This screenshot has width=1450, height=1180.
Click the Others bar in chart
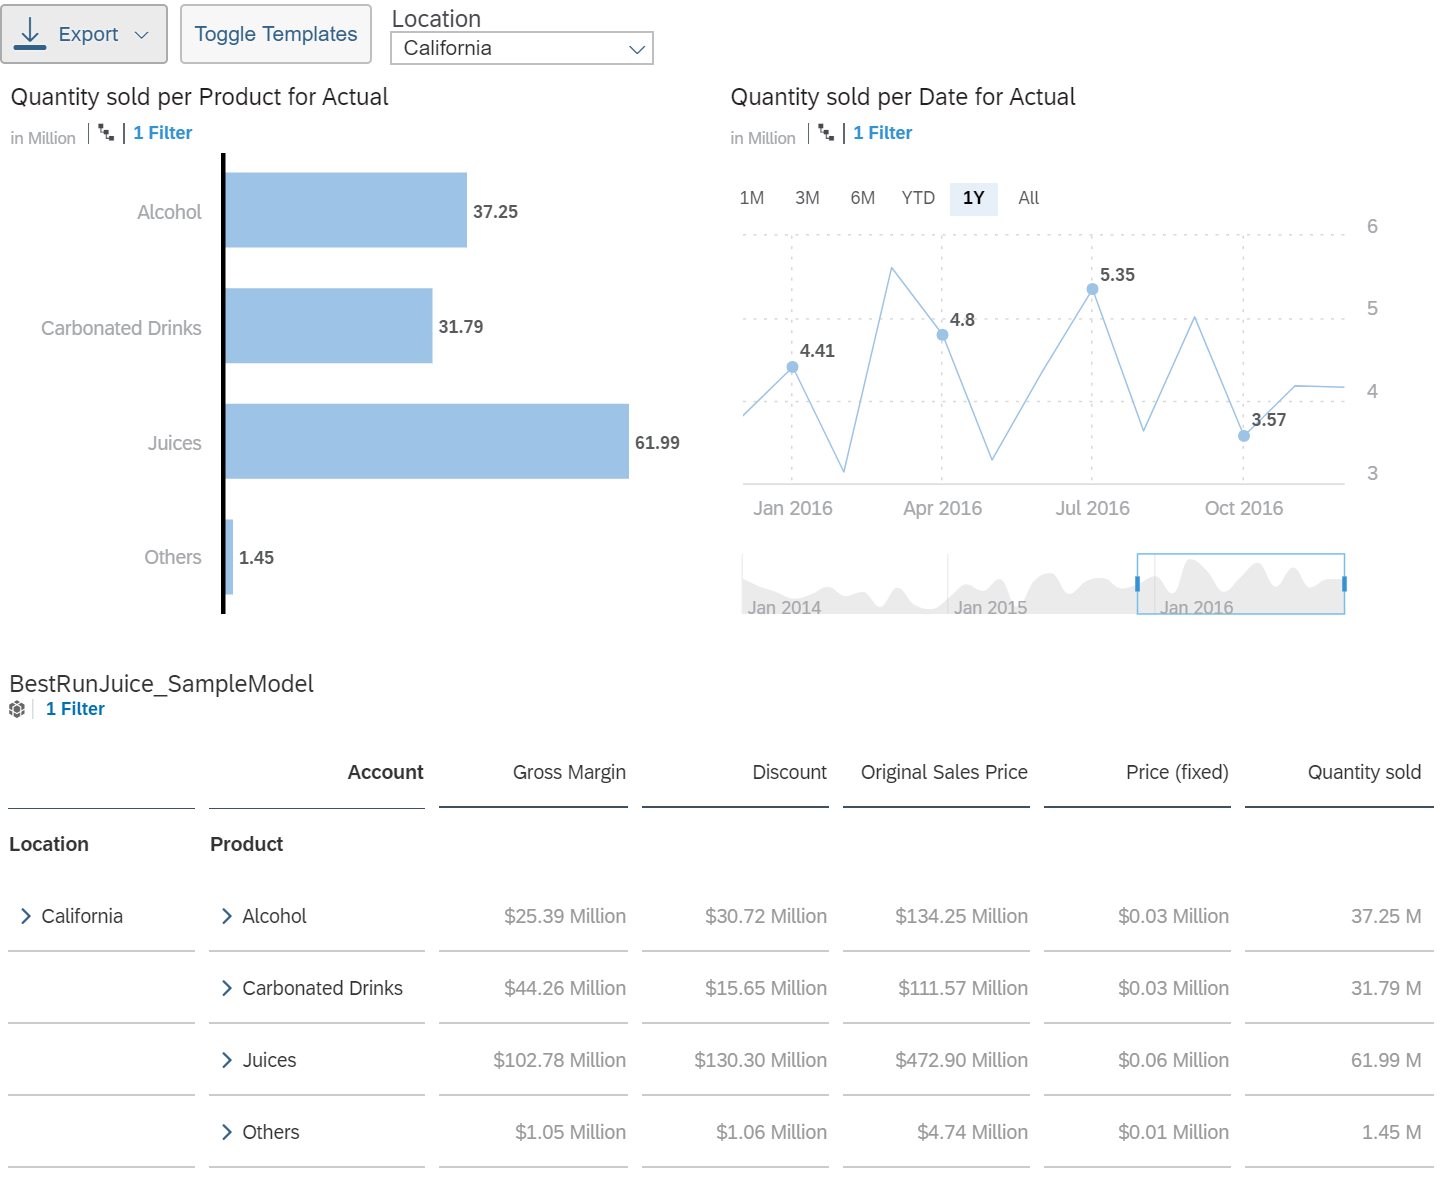pos(229,557)
